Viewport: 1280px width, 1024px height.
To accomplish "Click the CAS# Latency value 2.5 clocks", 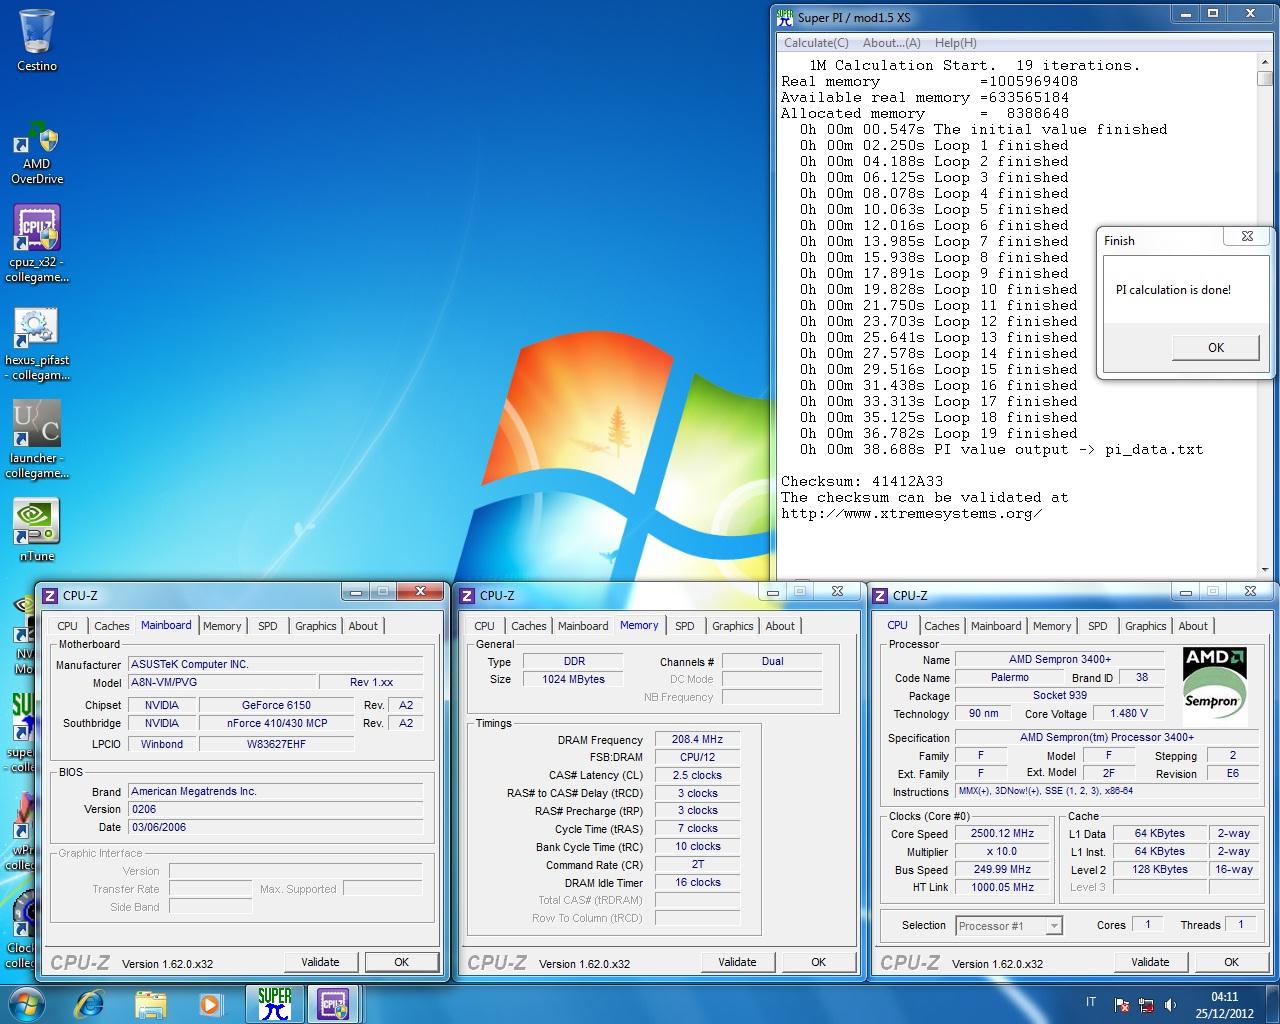I will click(x=698, y=775).
